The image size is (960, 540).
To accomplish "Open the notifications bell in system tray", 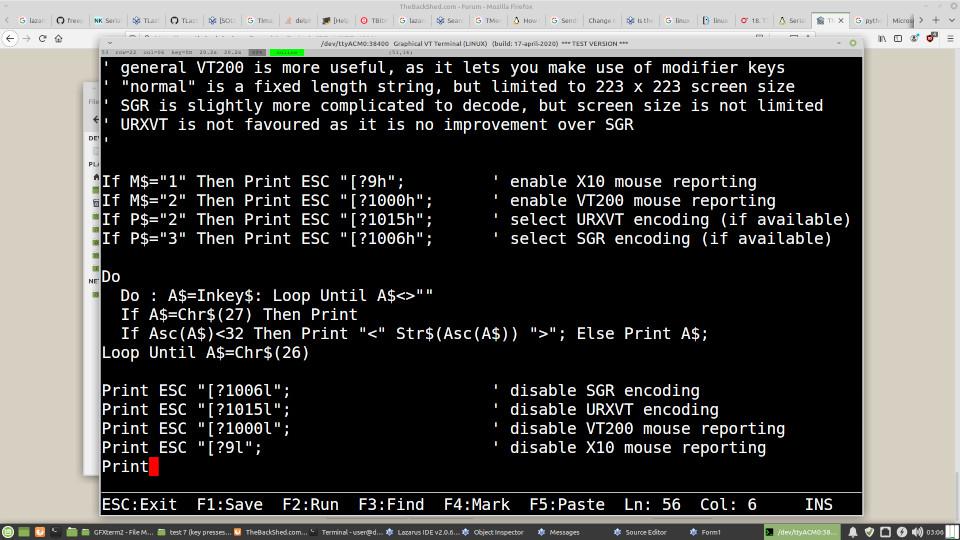I will point(853,532).
